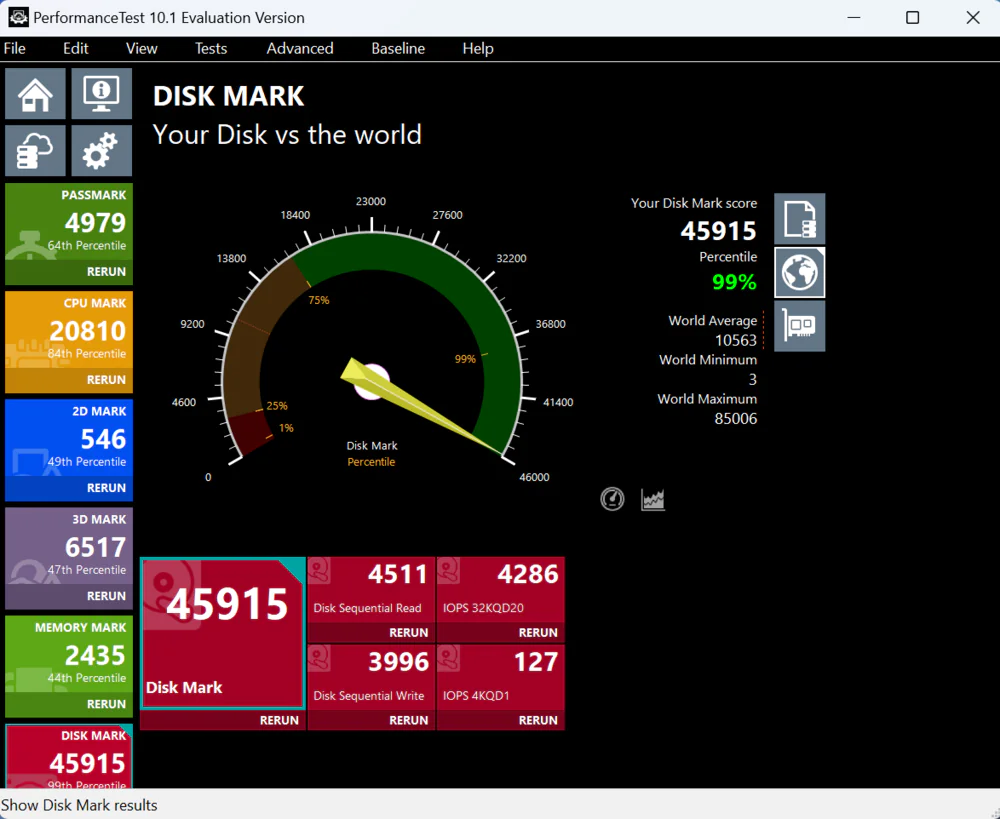Go to the Home dashboard icon

coord(35,94)
